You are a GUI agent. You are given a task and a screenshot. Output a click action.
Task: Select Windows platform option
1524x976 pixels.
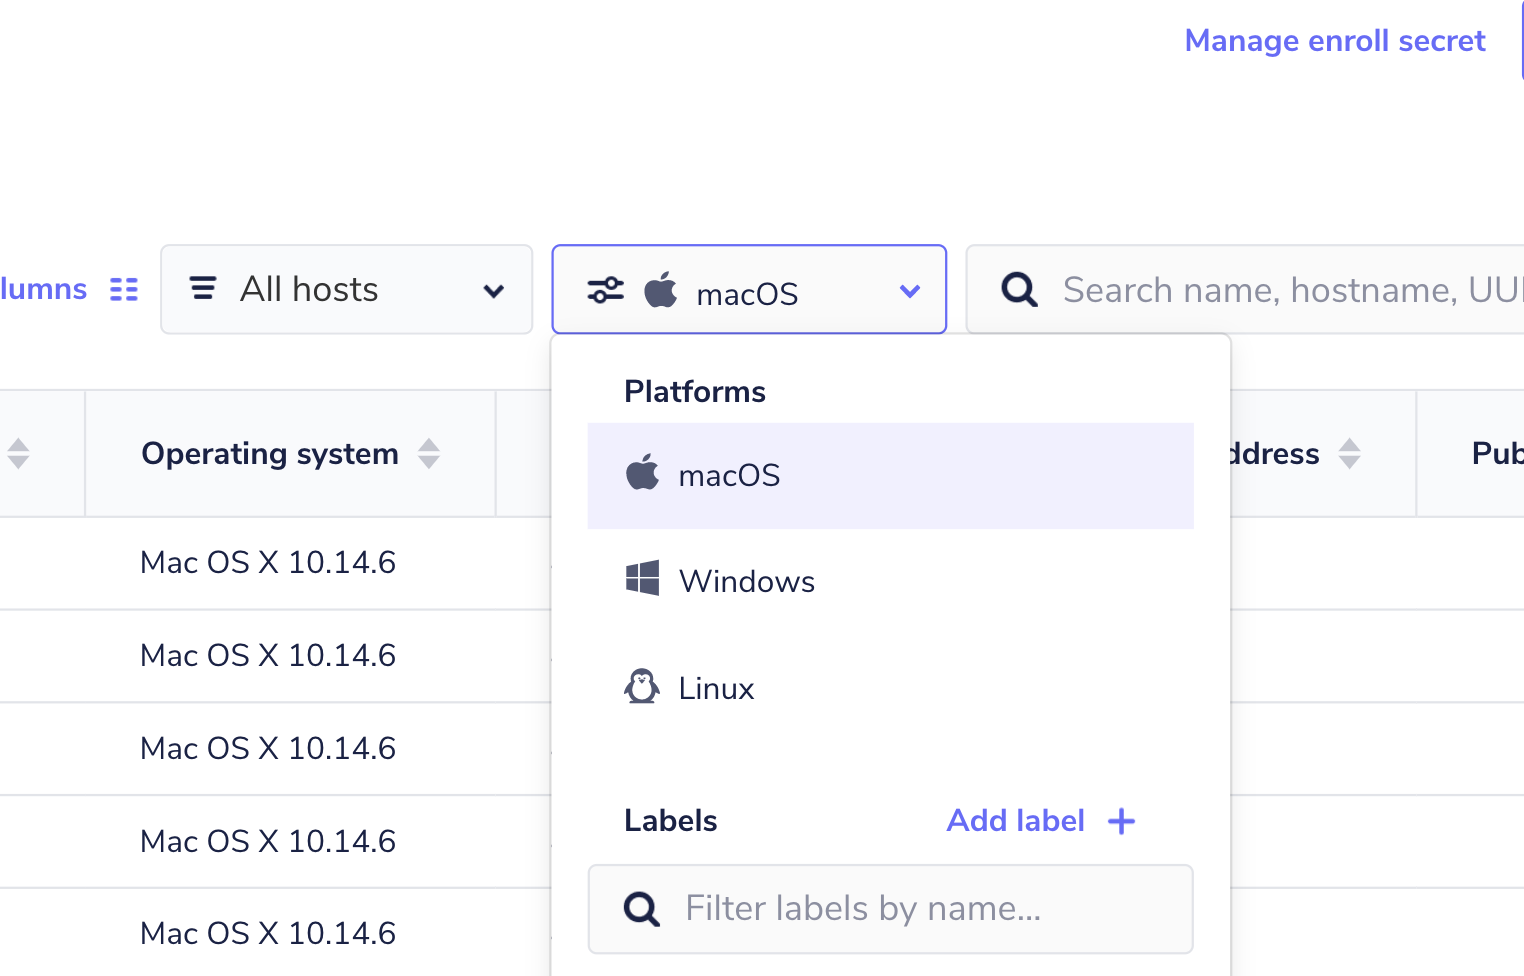coord(890,581)
